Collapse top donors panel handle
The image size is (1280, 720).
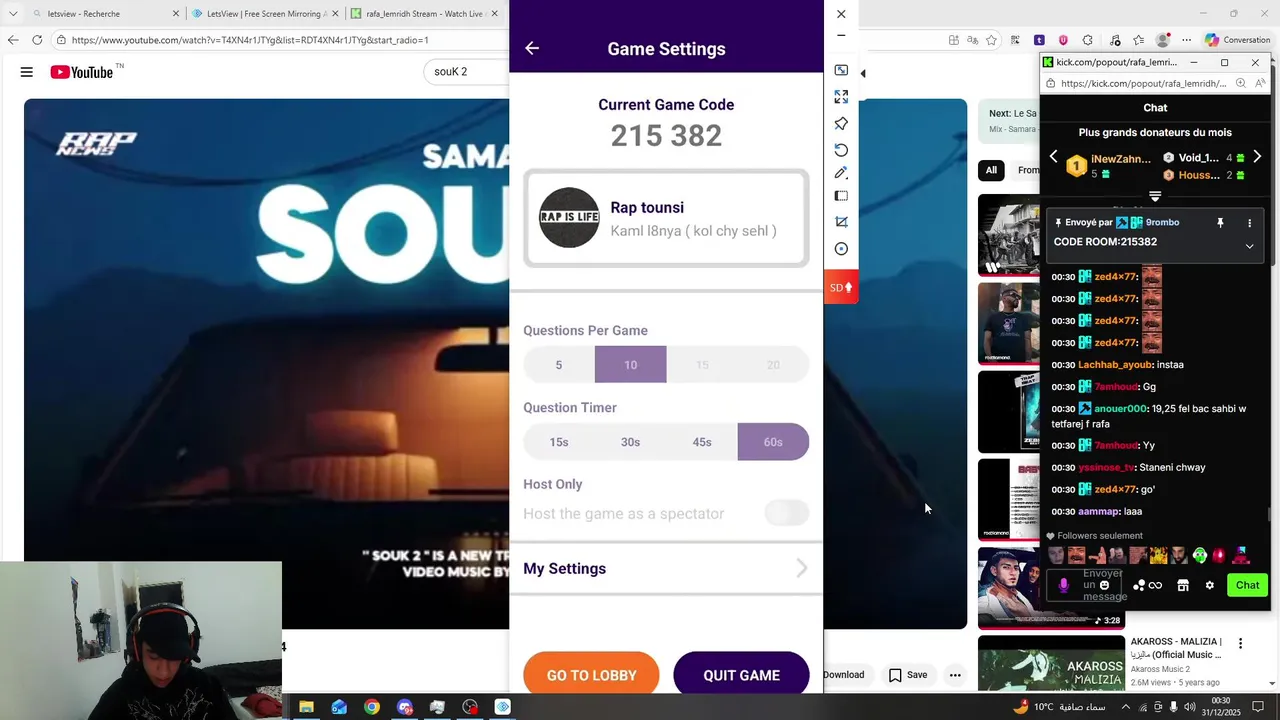click(1155, 196)
